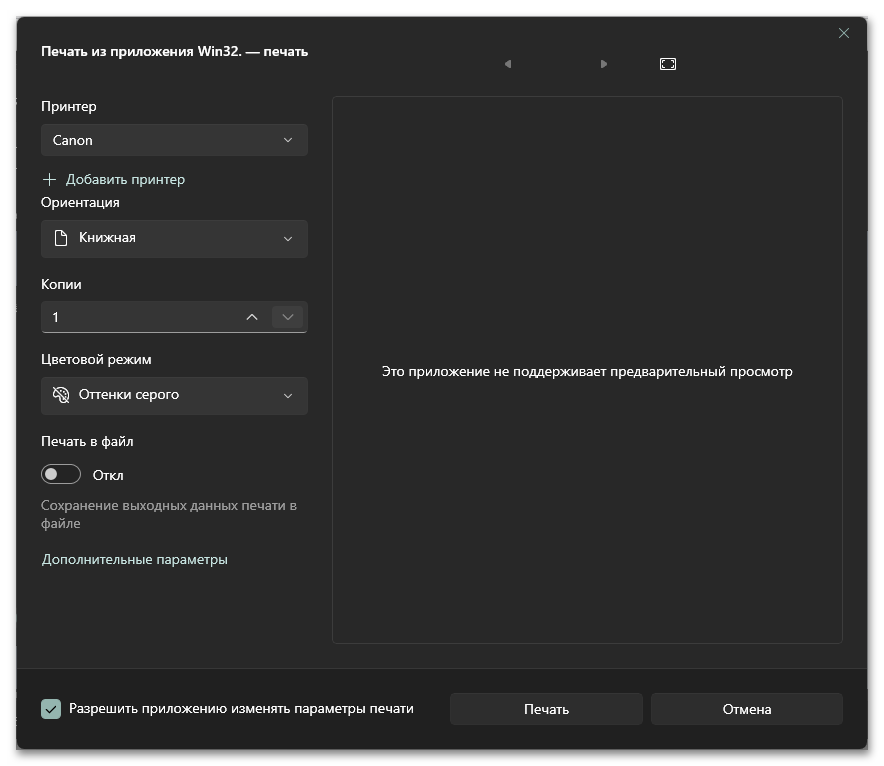Open the Дополнительные параметры link

[135, 560]
